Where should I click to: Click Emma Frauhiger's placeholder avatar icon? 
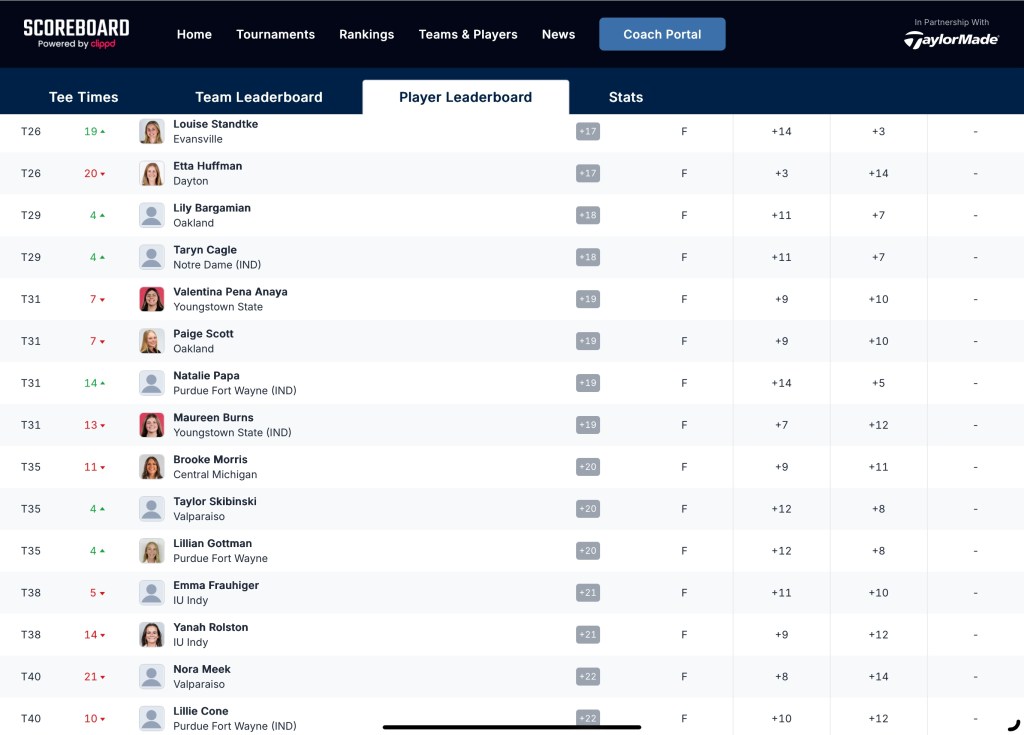coord(152,594)
